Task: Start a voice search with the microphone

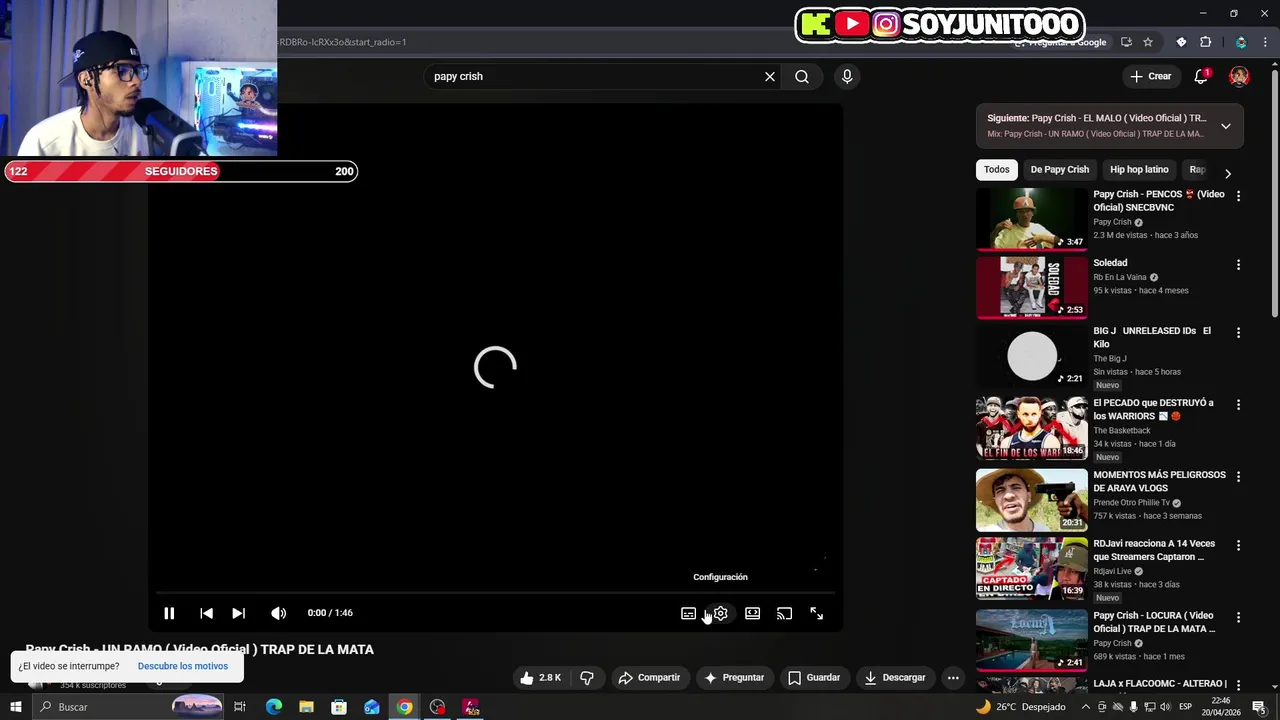Action: click(x=847, y=76)
